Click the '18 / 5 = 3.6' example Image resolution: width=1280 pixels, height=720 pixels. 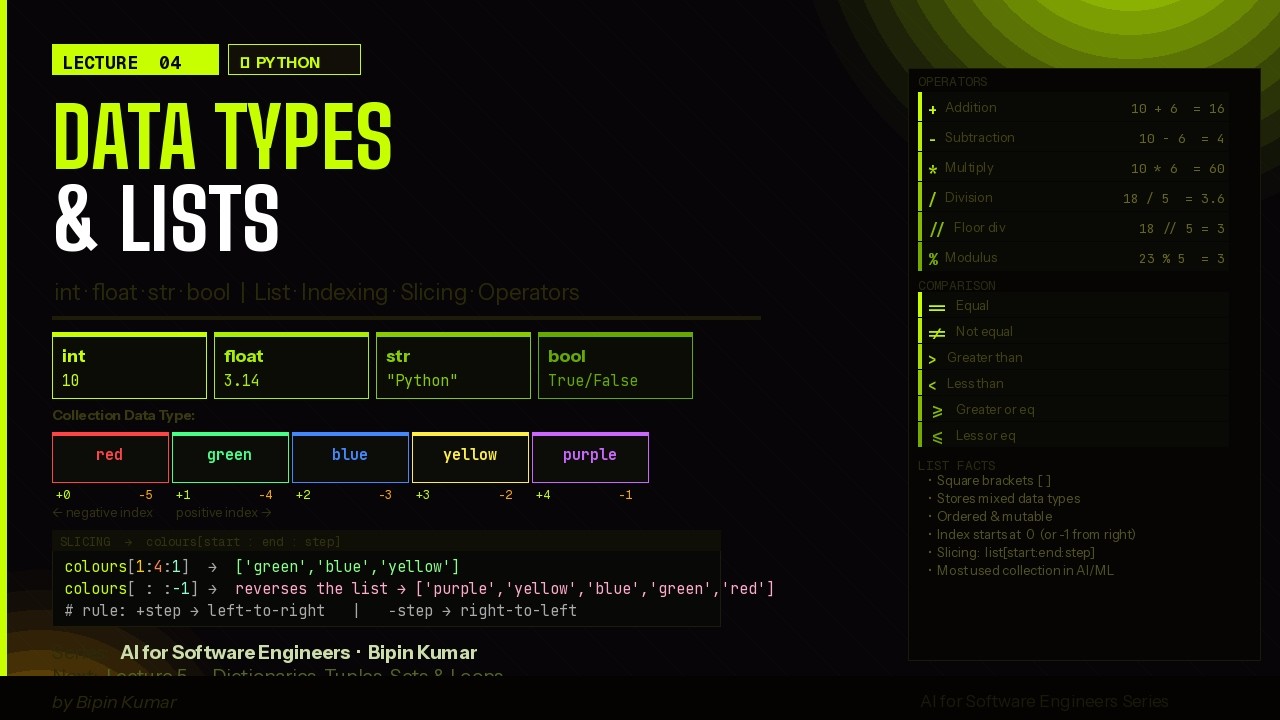[x=1173, y=199]
